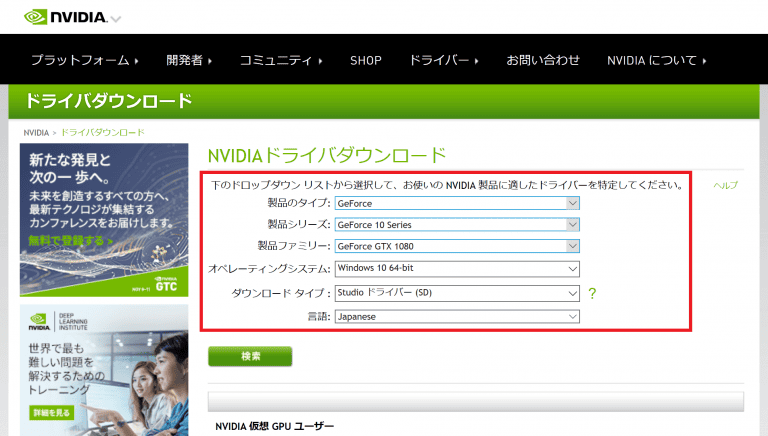Open the オペレーティングシステム dropdown showing Windows 10 64-bit
Image resolution: width=768 pixels, height=436 pixels.
[x=457, y=268]
